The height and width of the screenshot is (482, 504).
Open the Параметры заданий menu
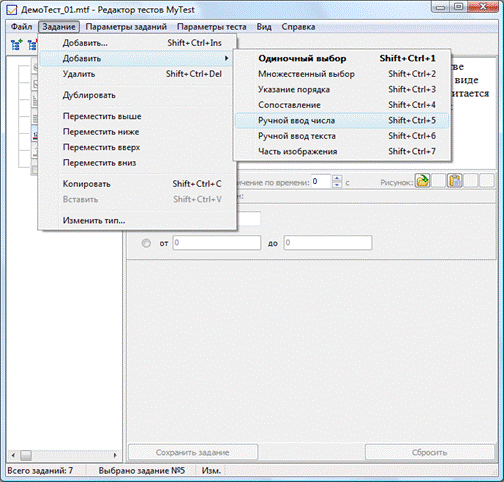[x=126, y=27]
